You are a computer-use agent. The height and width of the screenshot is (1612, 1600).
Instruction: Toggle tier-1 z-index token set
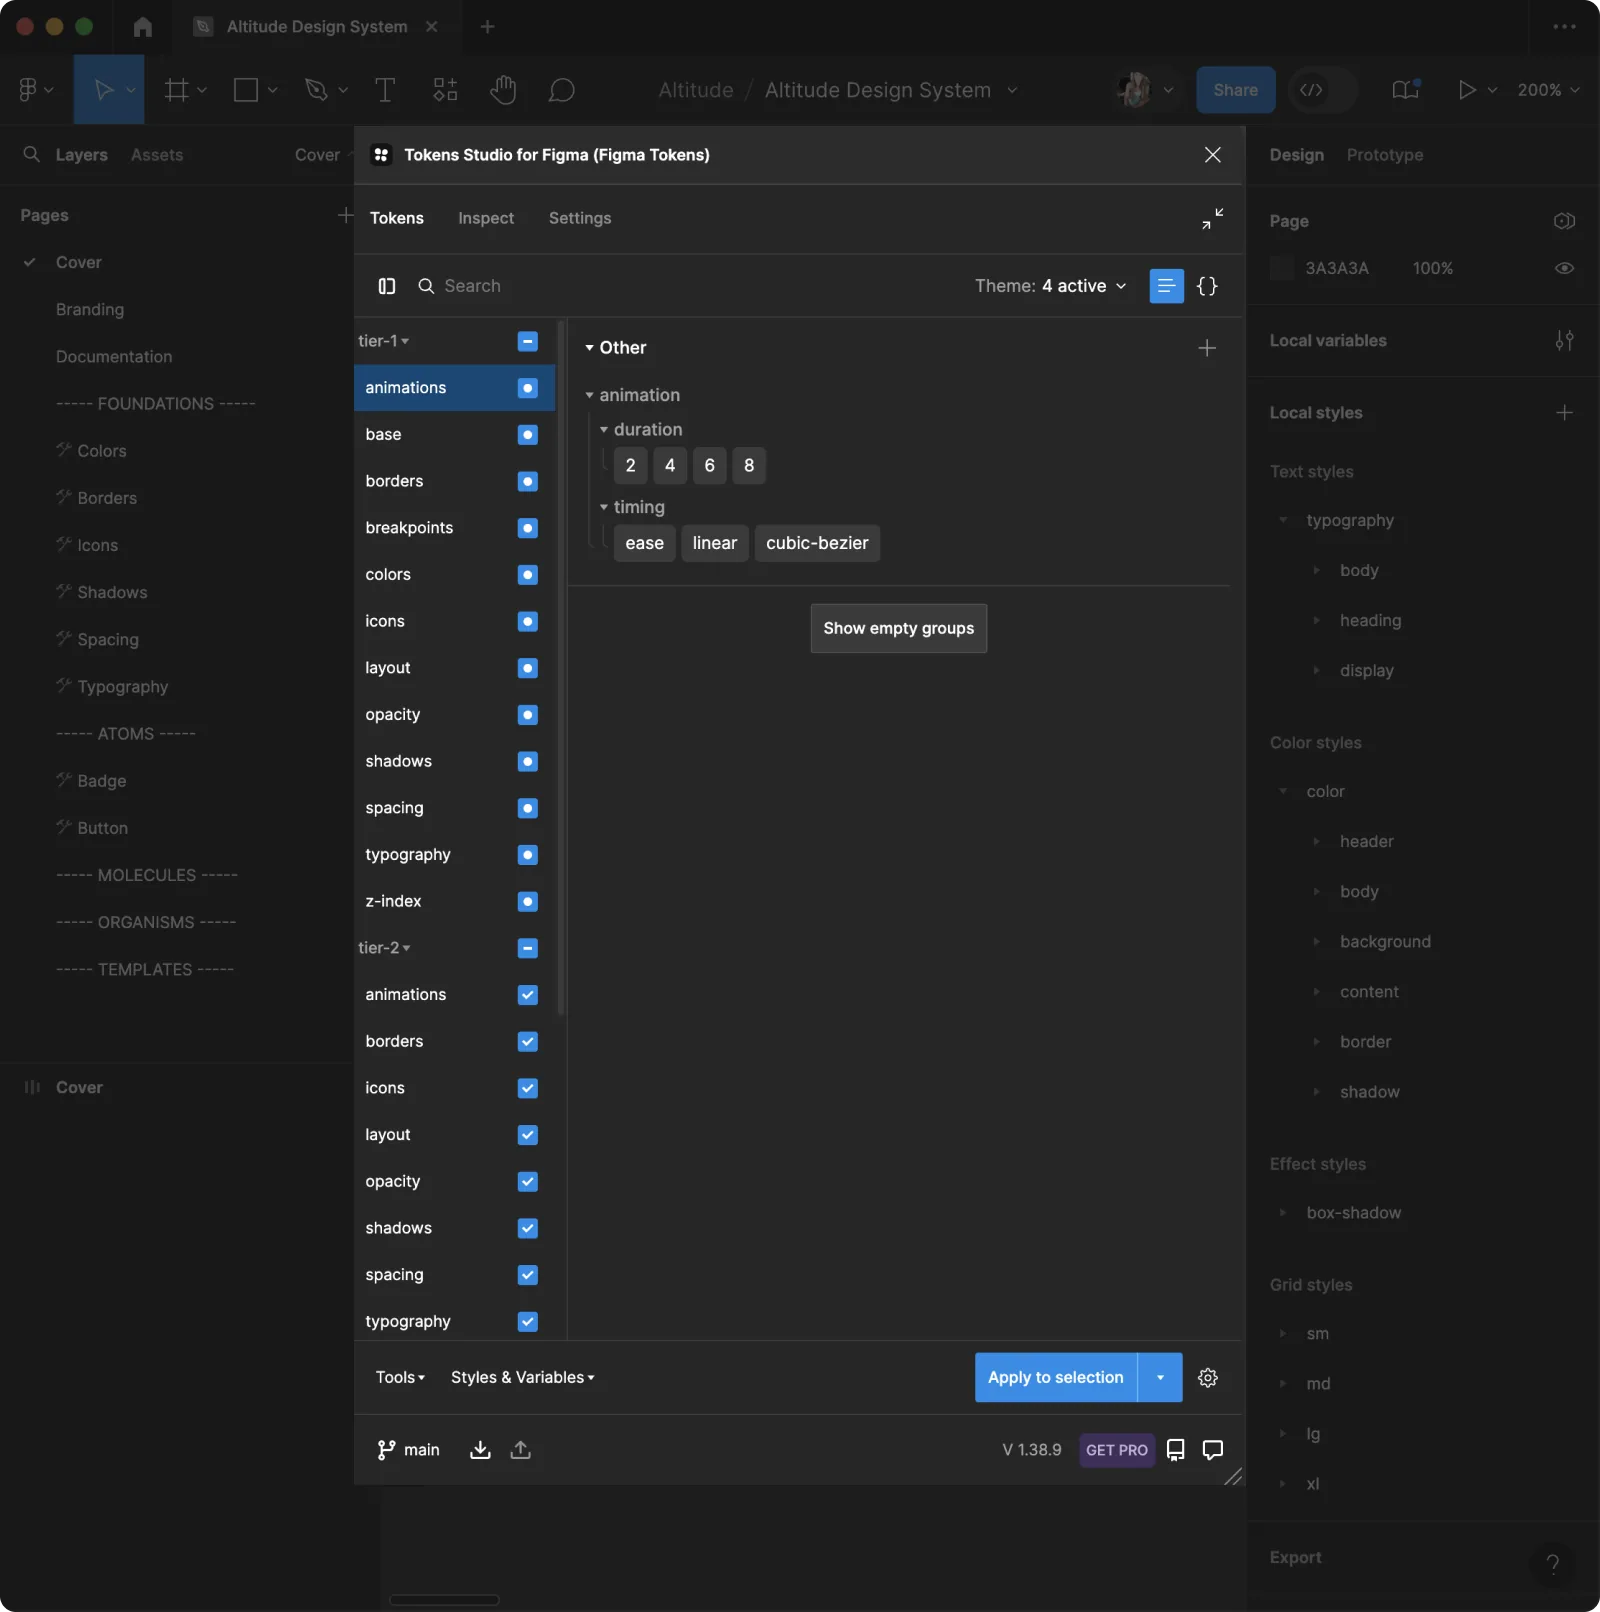click(528, 902)
